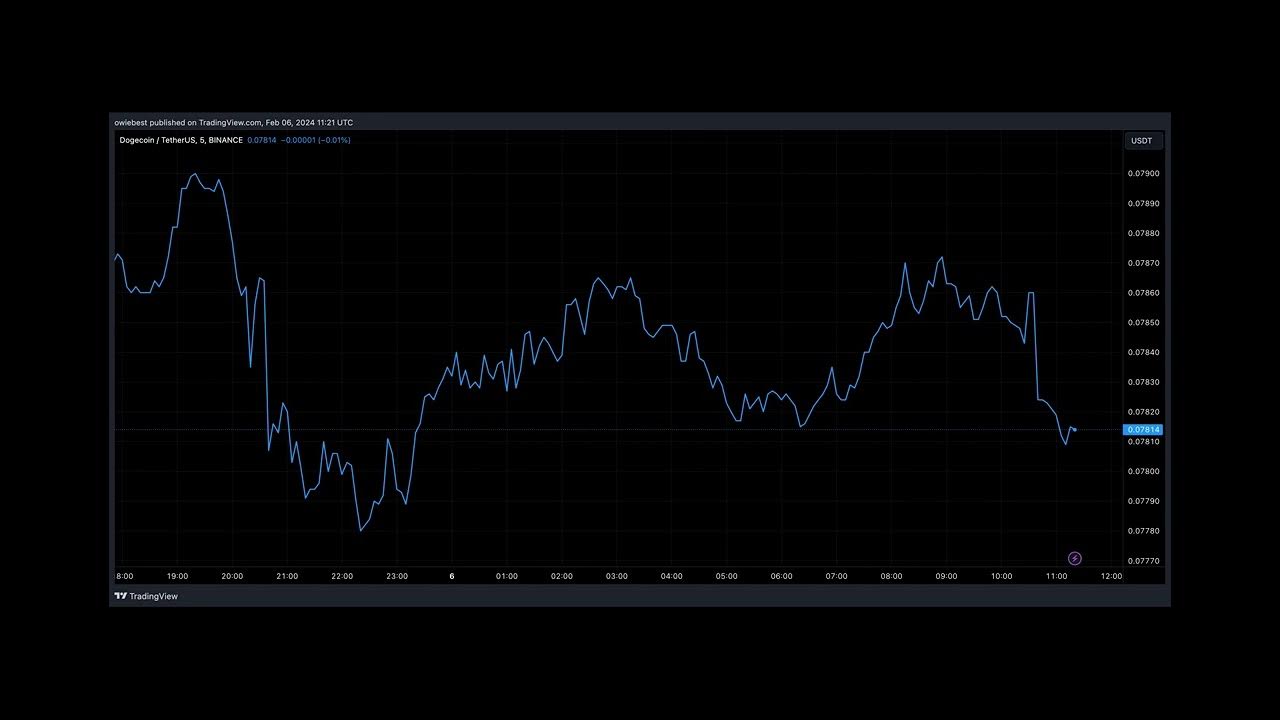Viewport: 1280px width, 720px height.
Task: Click the highlighted 0.07814 current price label
Action: (1144, 430)
